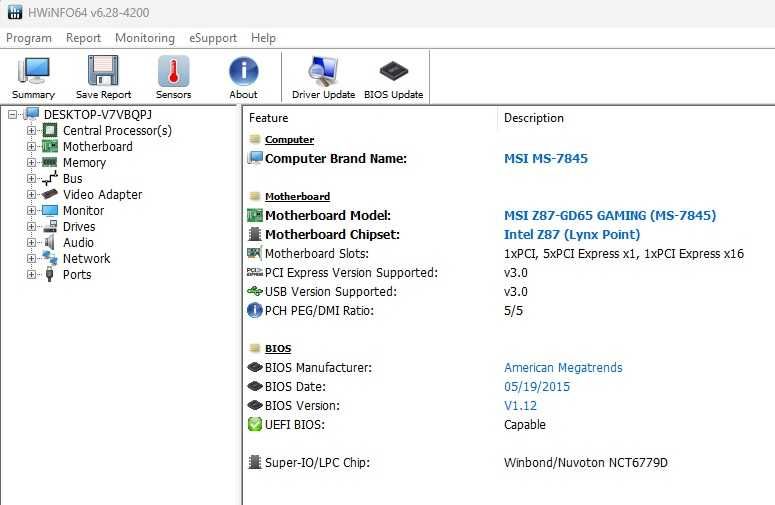The height and width of the screenshot is (505, 775).
Task: Click the About info icon
Action: (243, 71)
